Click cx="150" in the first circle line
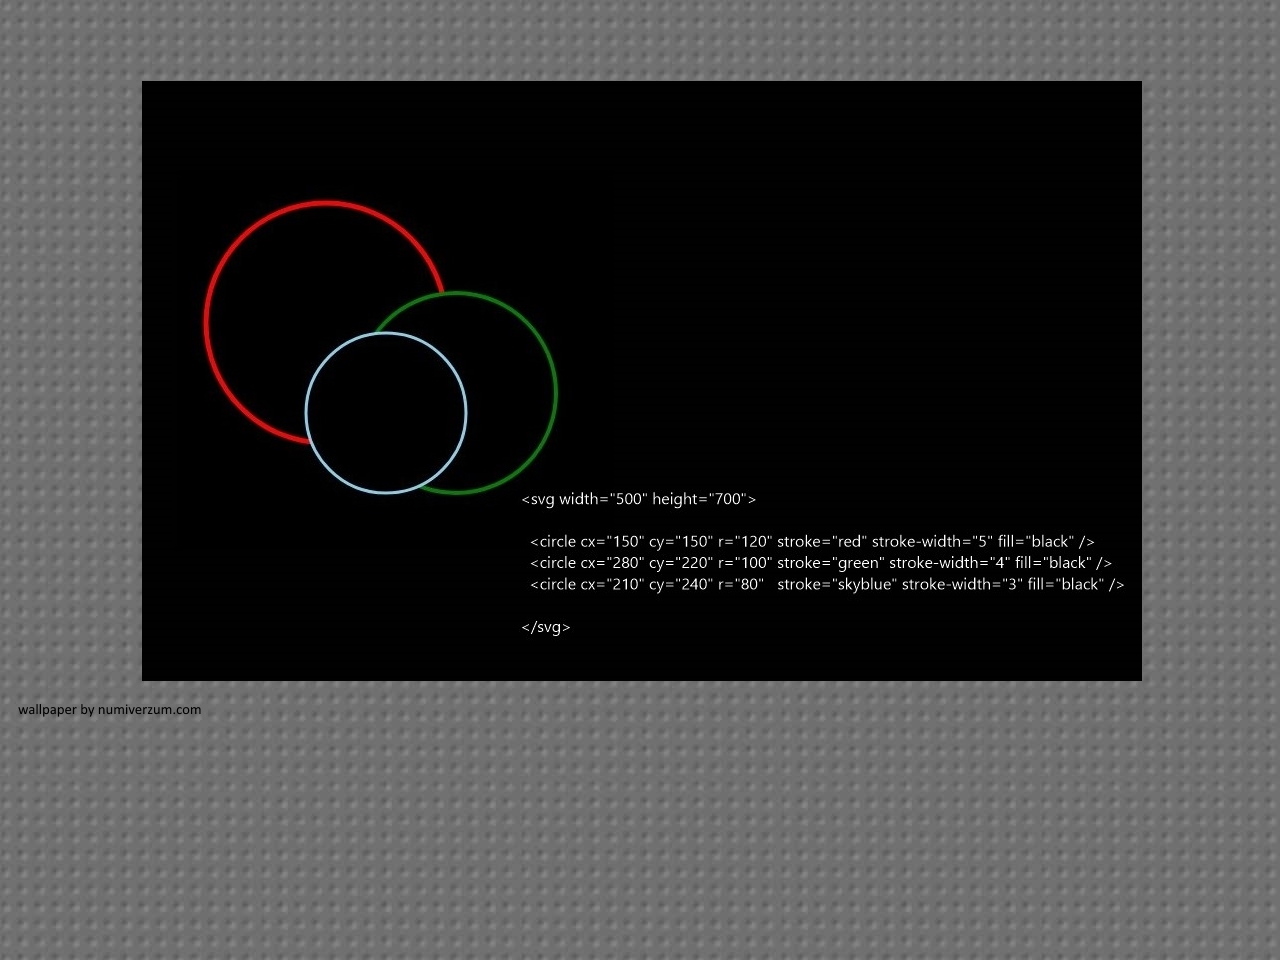The height and width of the screenshot is (960, 1280). [x=612, y=542]
